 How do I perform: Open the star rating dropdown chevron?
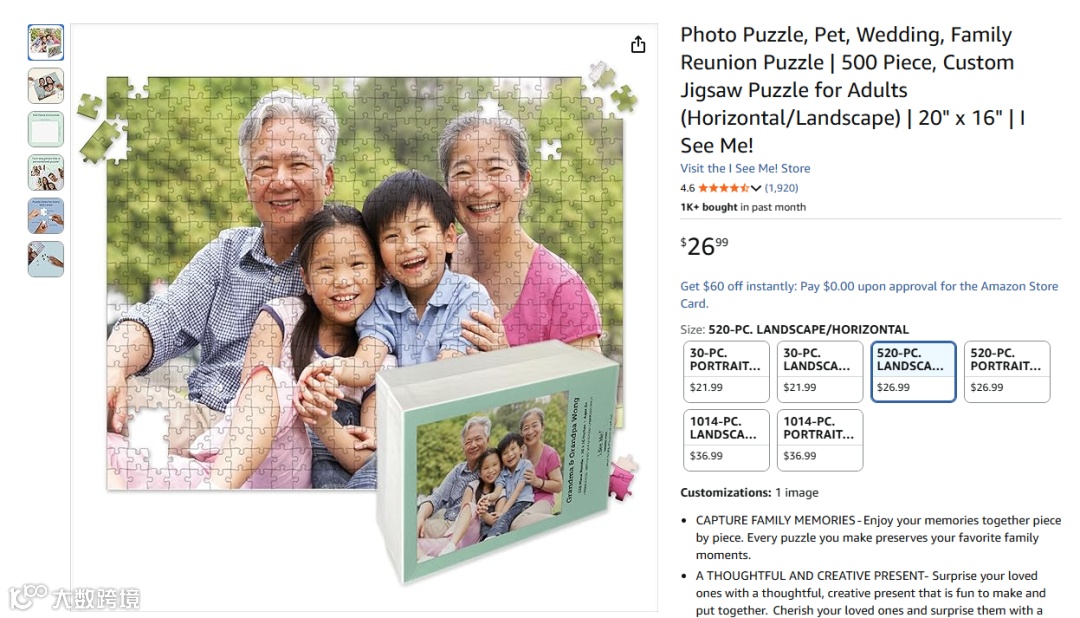[756, 188]
